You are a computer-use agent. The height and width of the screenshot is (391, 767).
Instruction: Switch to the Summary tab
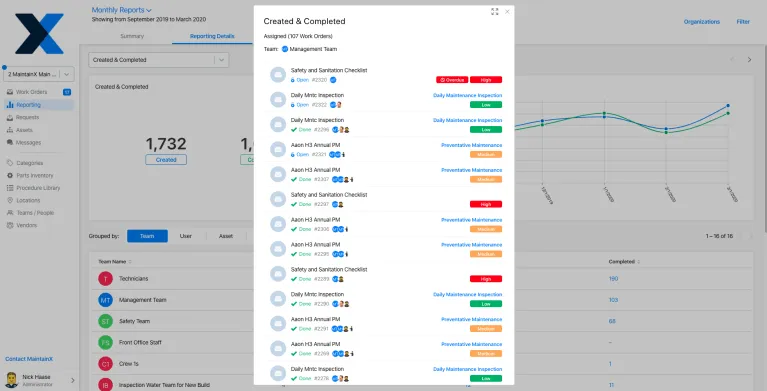(x=132, y=36)
